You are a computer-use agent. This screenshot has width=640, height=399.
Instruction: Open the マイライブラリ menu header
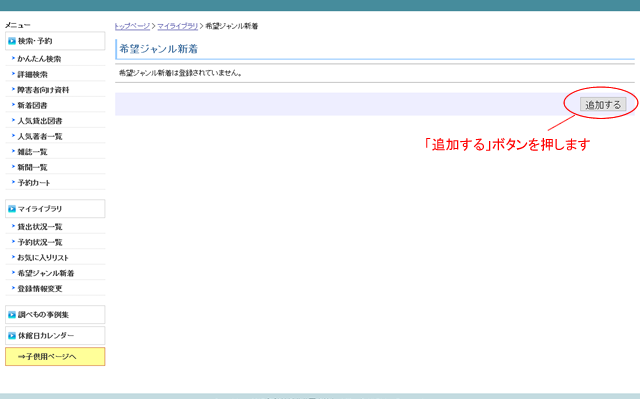click(55, 208)
